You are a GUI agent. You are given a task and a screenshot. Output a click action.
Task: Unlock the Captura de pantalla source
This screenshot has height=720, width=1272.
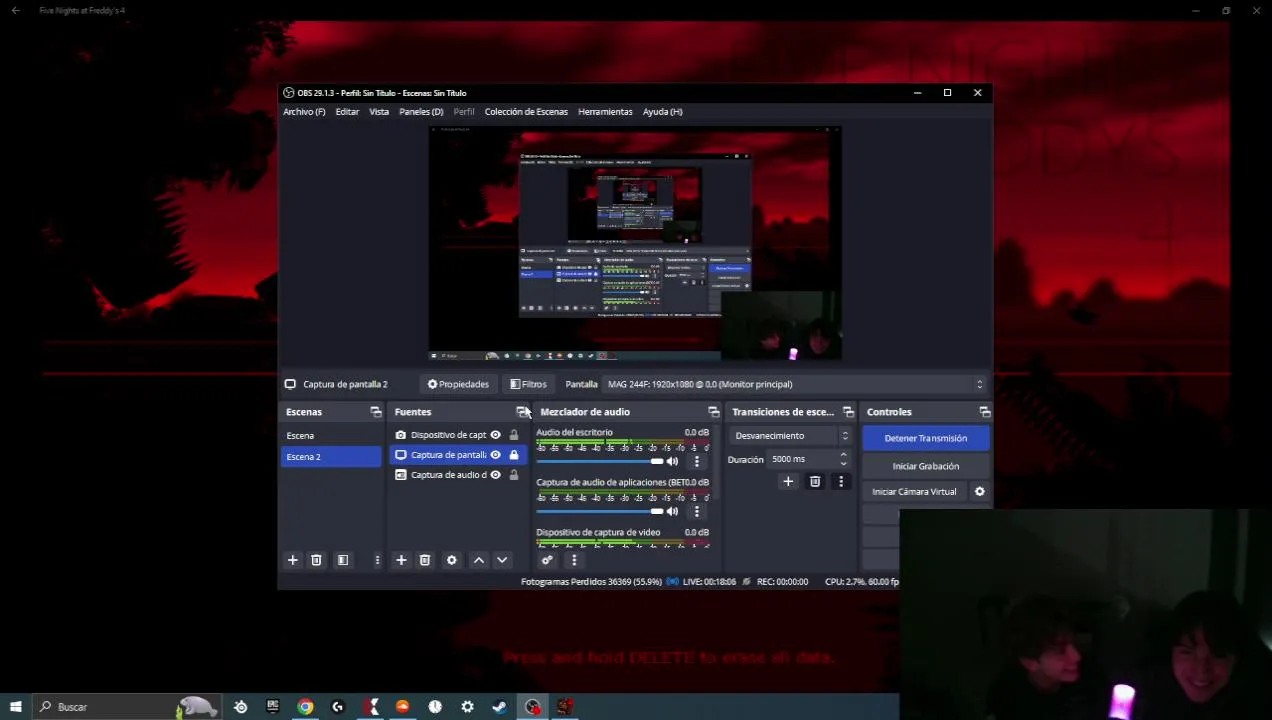click(x=514, y=455)
